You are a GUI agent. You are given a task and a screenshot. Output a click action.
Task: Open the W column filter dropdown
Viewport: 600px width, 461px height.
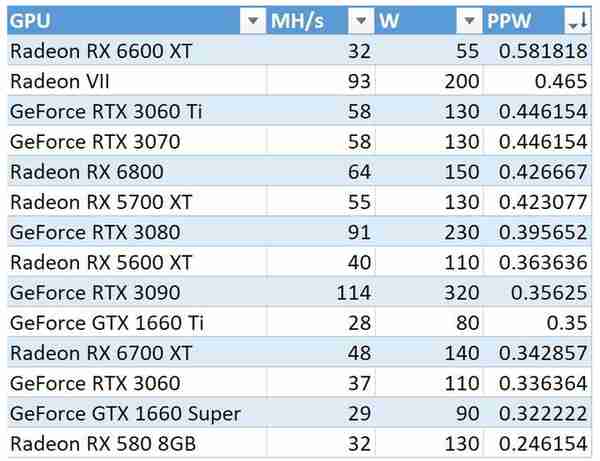pyautogui.click(x=469, y=21)
